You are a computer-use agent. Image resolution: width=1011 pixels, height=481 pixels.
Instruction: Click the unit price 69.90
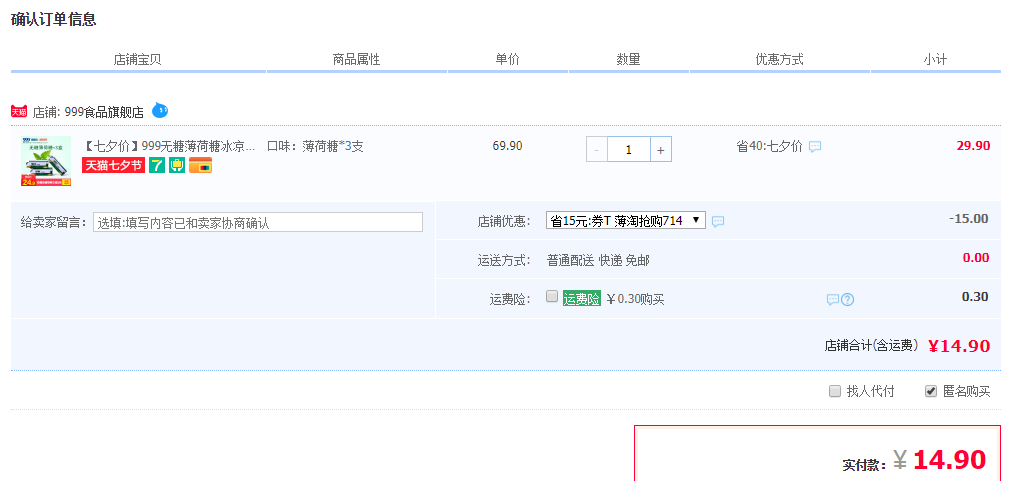[x=507, y=146]
